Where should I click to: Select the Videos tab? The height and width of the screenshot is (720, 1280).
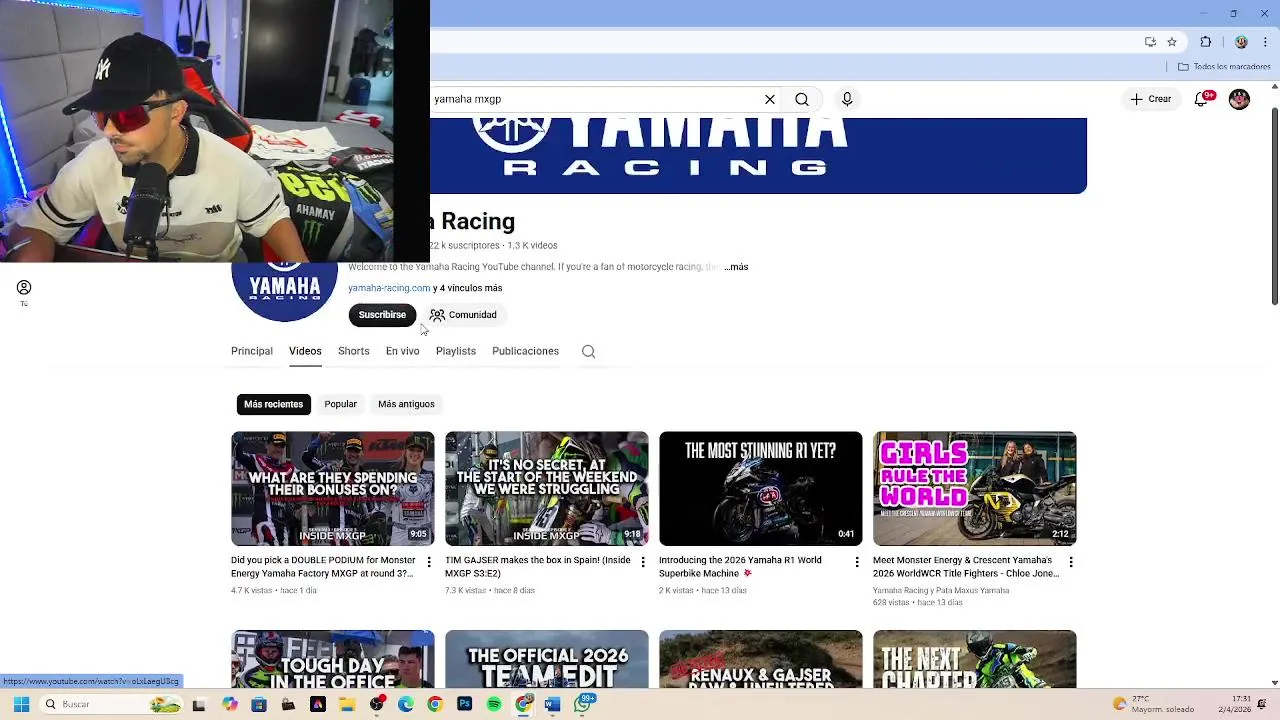tap(305, 351)
